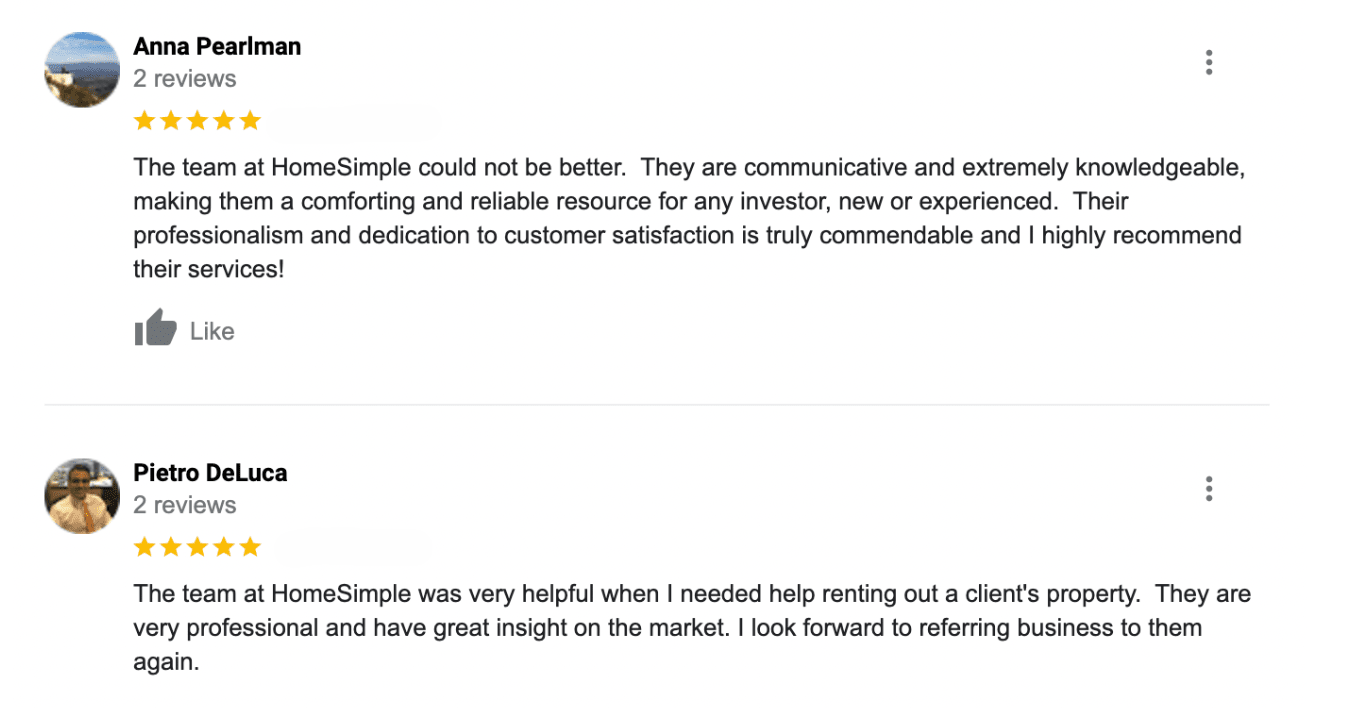Open Anna Pearlman's profile picture
Image resolution: width=1350 pixels, height=708 pixels.
coord(82,70)
